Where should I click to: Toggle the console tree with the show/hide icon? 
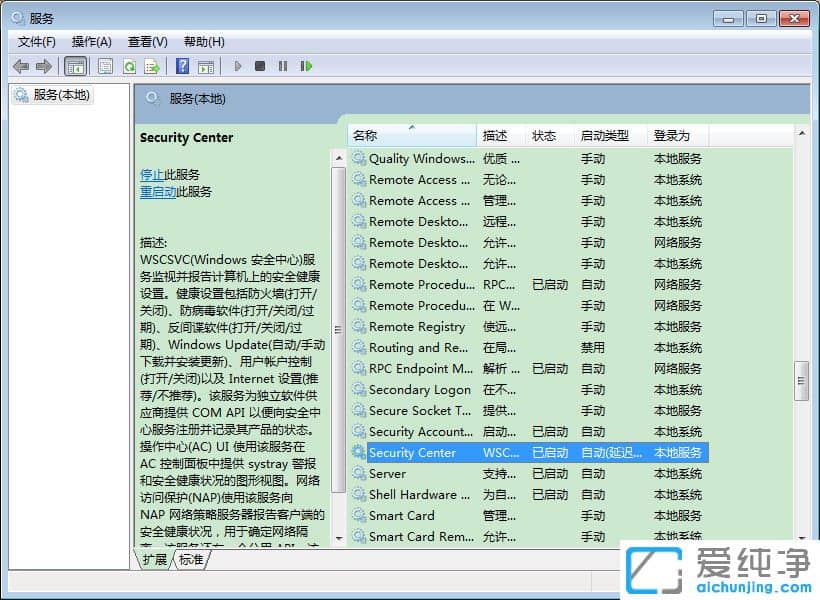click(x=76, y=66)
